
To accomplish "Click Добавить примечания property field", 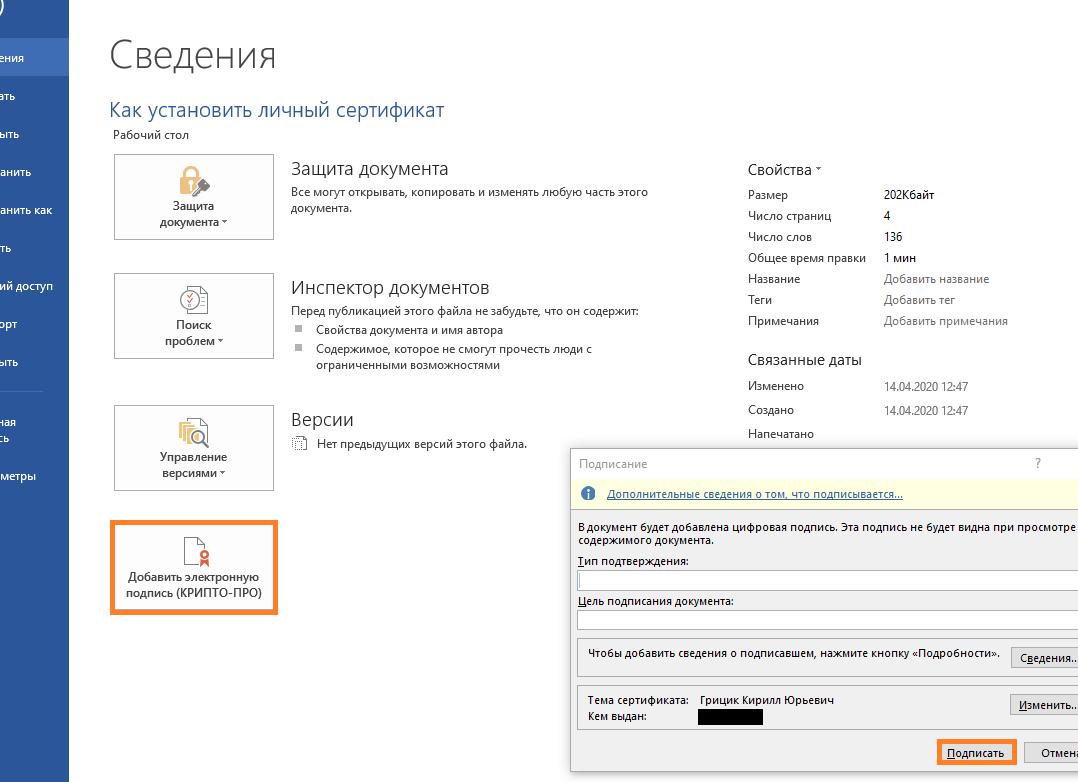I will tap(945, 321).
